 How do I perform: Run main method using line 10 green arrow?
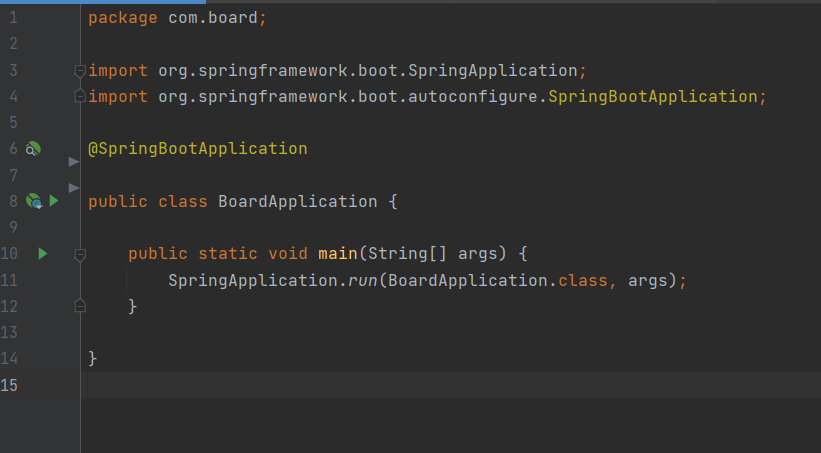[43, 253]
